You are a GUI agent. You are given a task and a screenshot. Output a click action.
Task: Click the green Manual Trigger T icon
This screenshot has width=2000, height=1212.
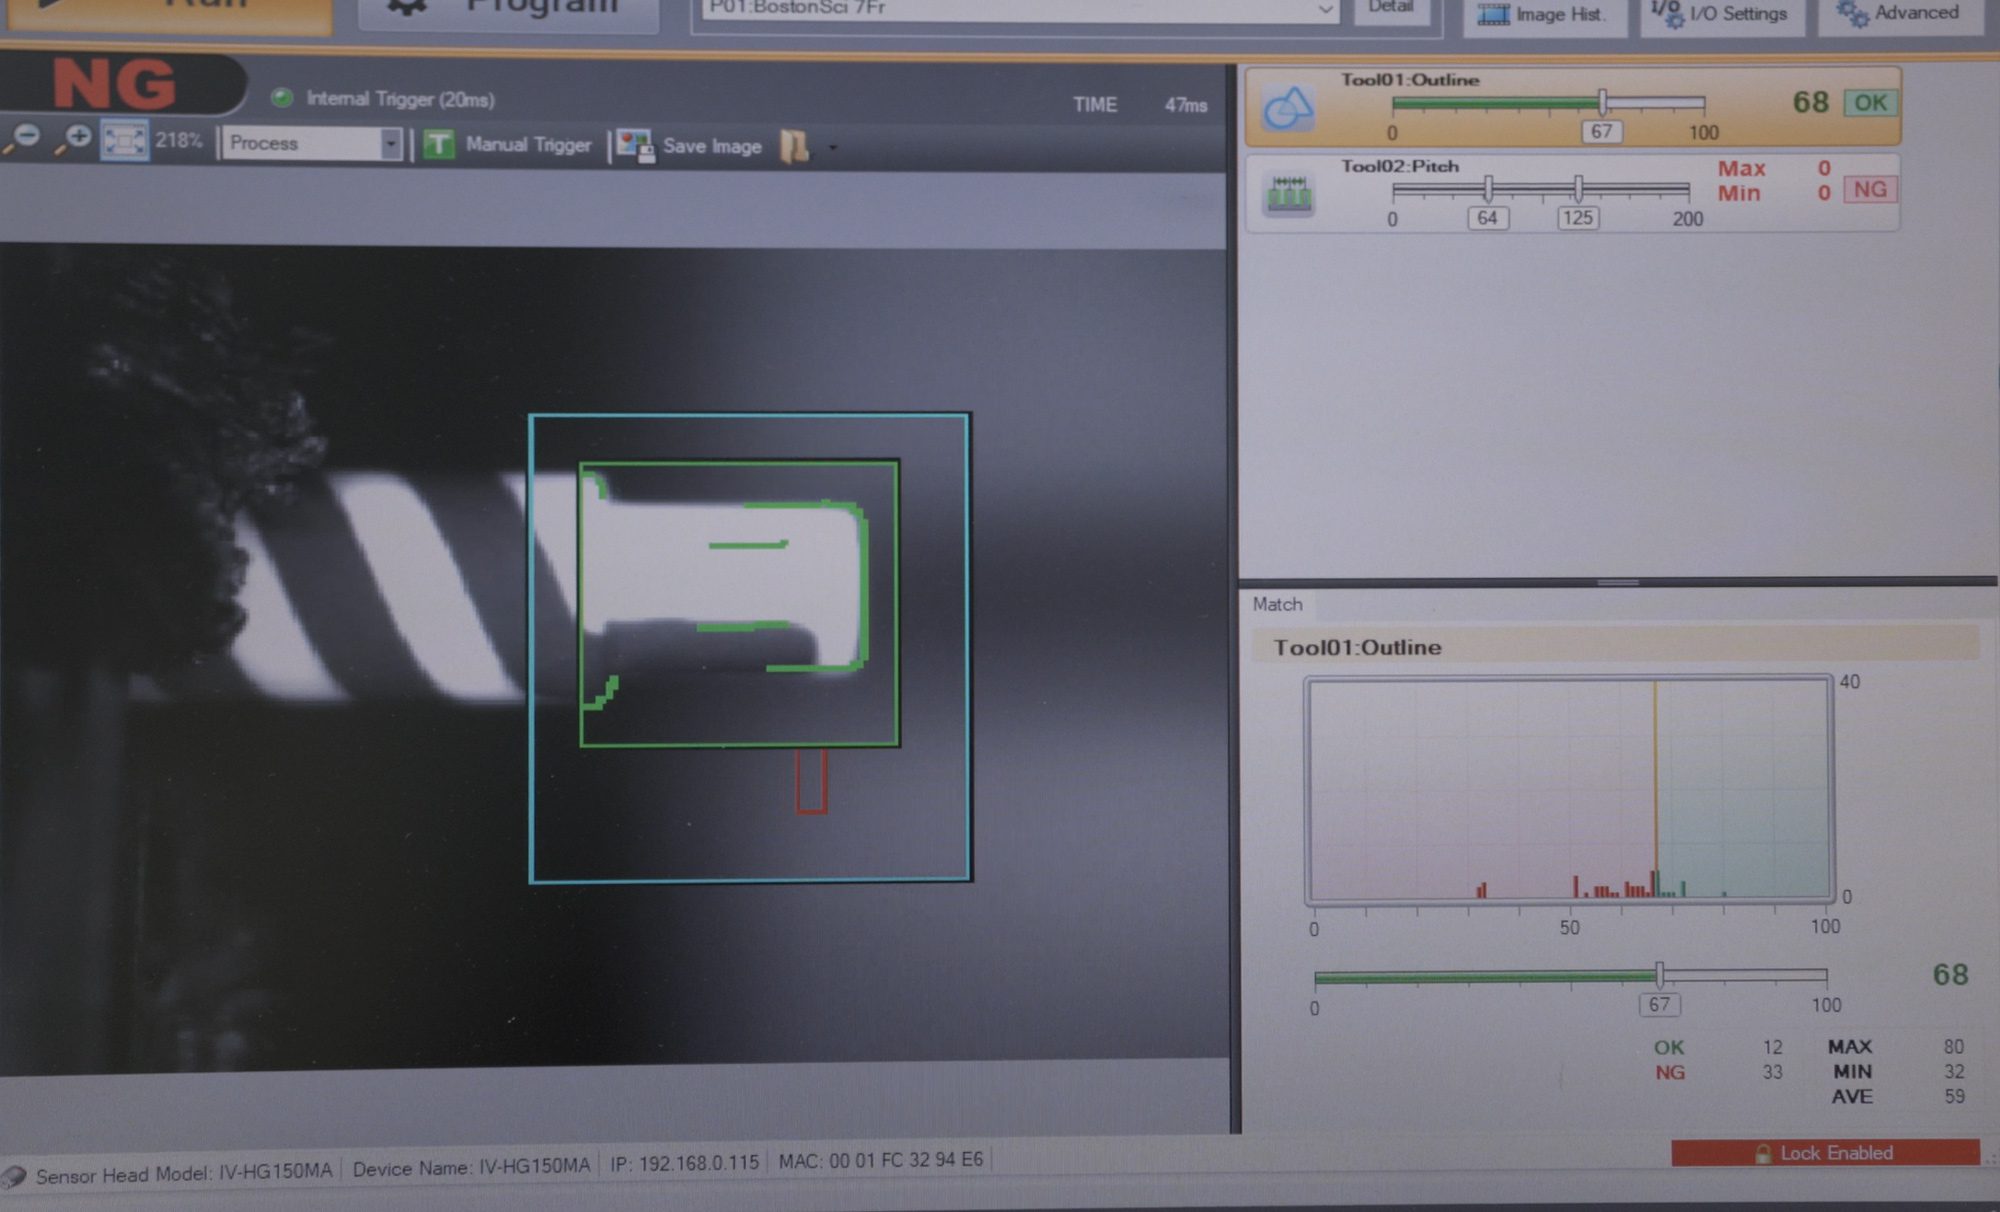click(x=438, y=145)
